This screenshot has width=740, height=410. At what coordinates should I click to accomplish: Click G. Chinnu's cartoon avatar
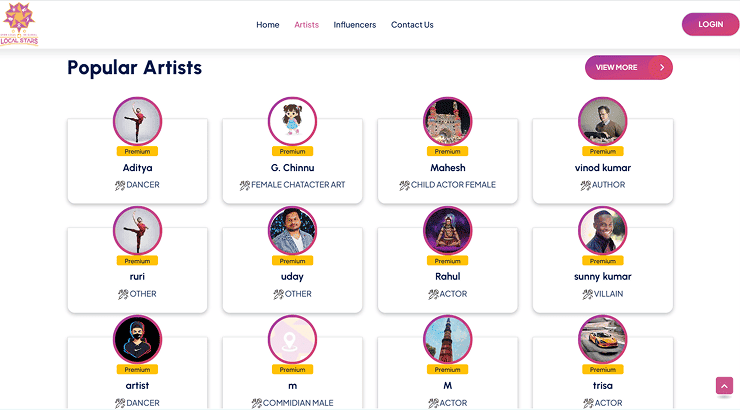292,121
